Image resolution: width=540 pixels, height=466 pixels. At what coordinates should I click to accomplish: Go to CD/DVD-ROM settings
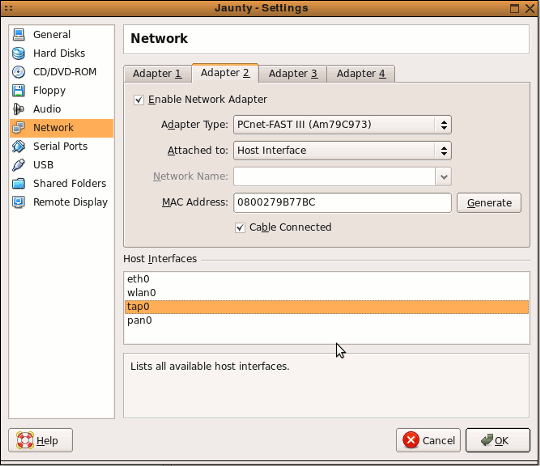(61, 72)
